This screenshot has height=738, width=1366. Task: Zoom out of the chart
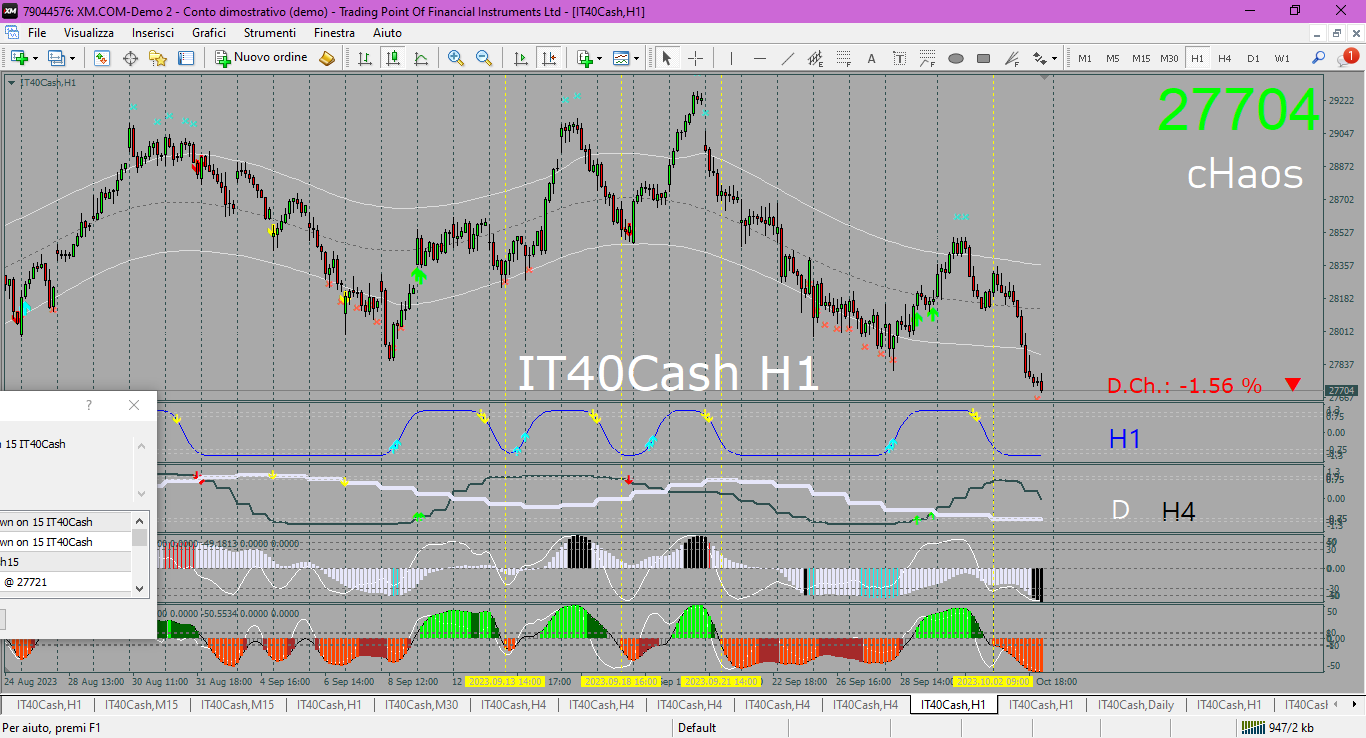coord(484,58)
